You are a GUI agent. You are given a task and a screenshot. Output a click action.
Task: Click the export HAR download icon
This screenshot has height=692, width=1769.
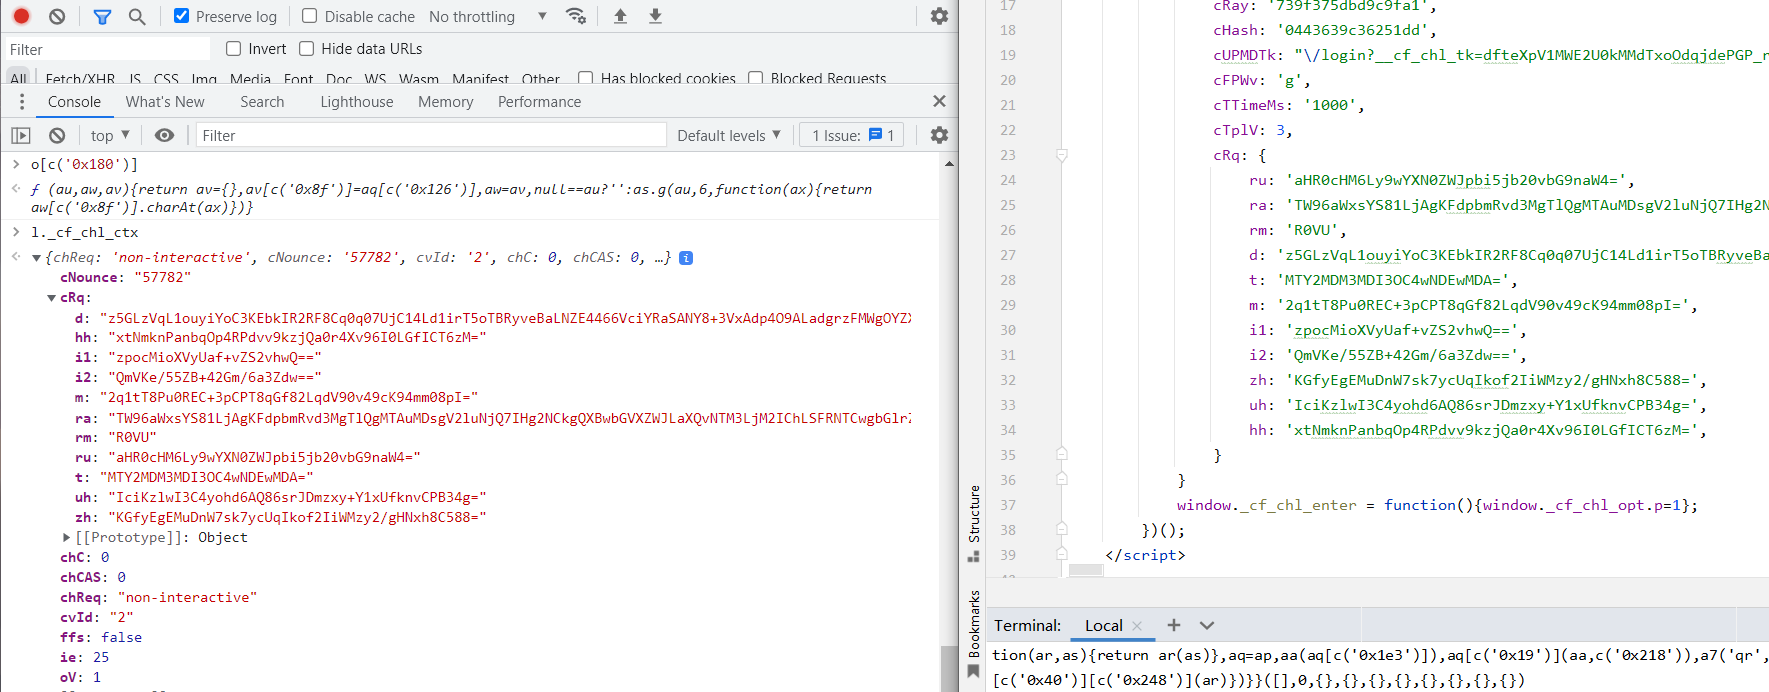coord(655,16)
